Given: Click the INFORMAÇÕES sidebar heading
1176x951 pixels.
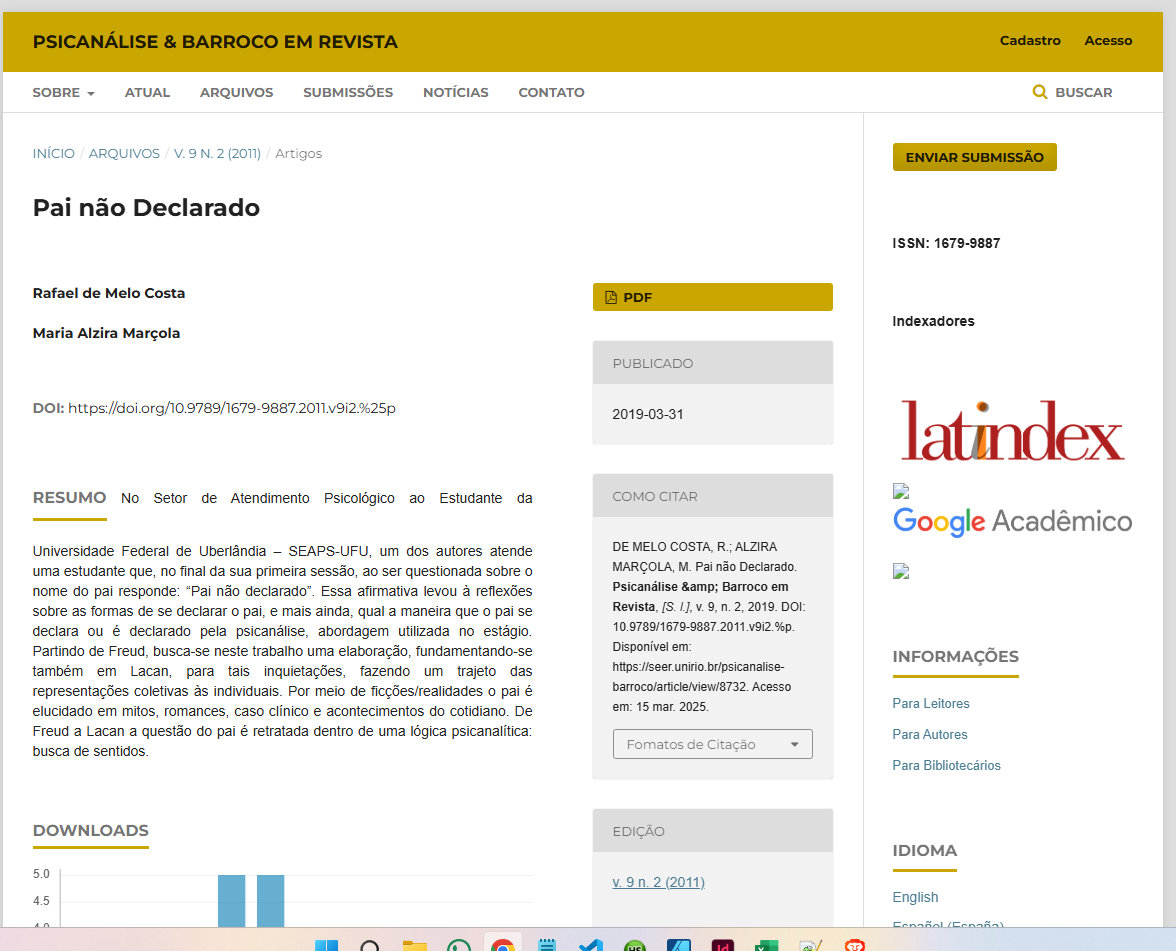Looking at the screenshot, I should point(956,656).
